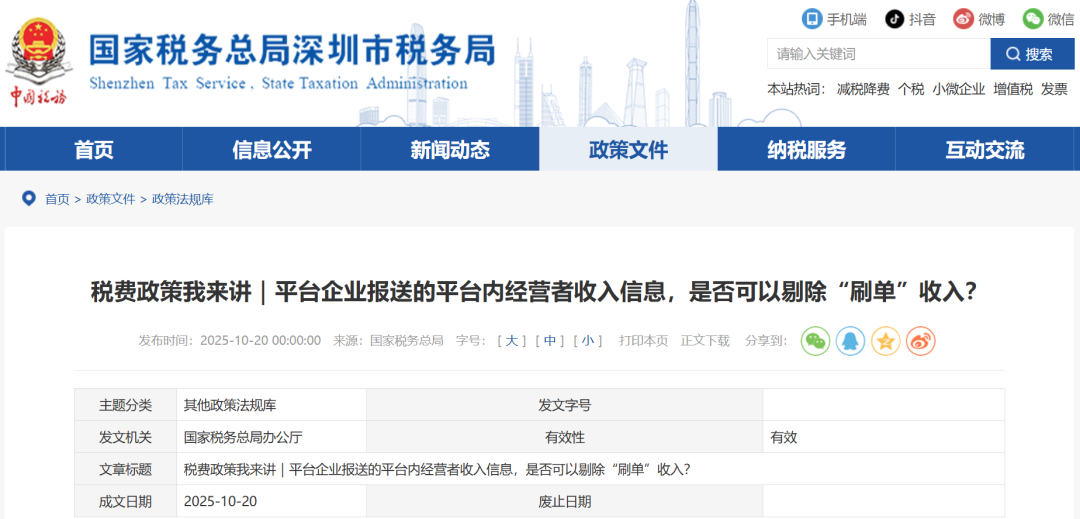Click the 主题分类 label cell

coord(125,405)
